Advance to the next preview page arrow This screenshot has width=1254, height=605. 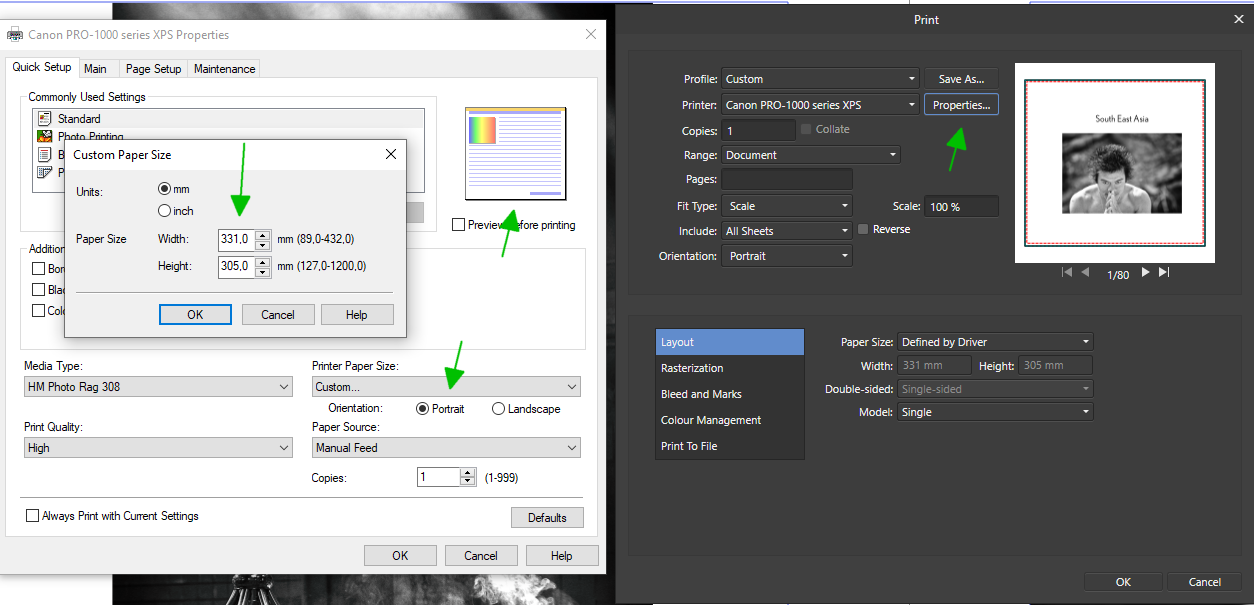[x=1143, y=271]
